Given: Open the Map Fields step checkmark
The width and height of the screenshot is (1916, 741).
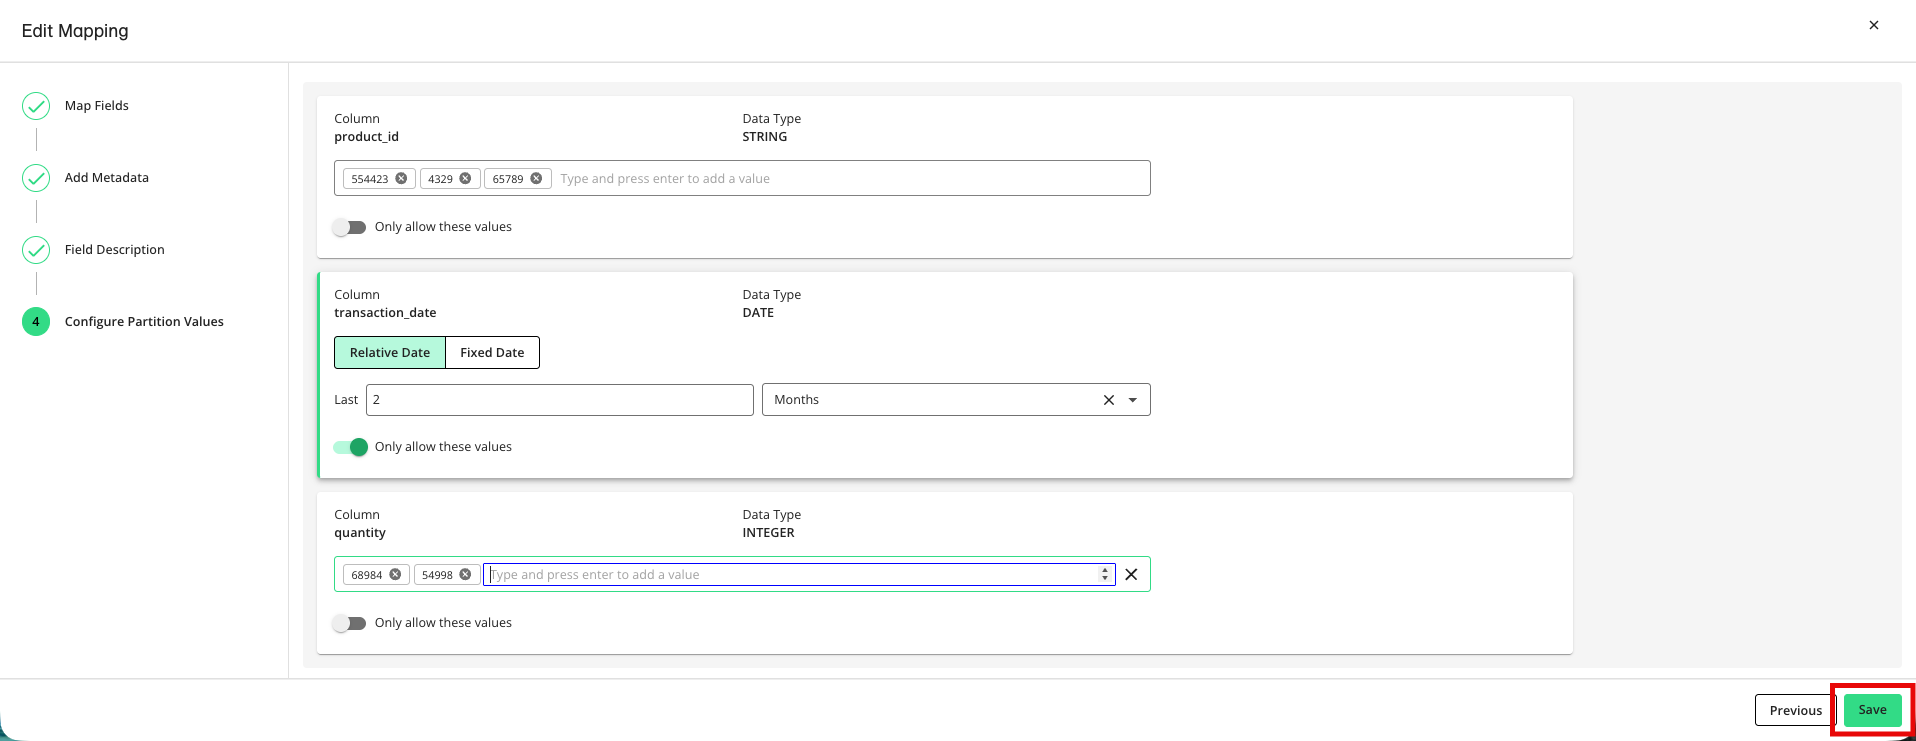Looking at the screenshot, I should click(36, 106).
